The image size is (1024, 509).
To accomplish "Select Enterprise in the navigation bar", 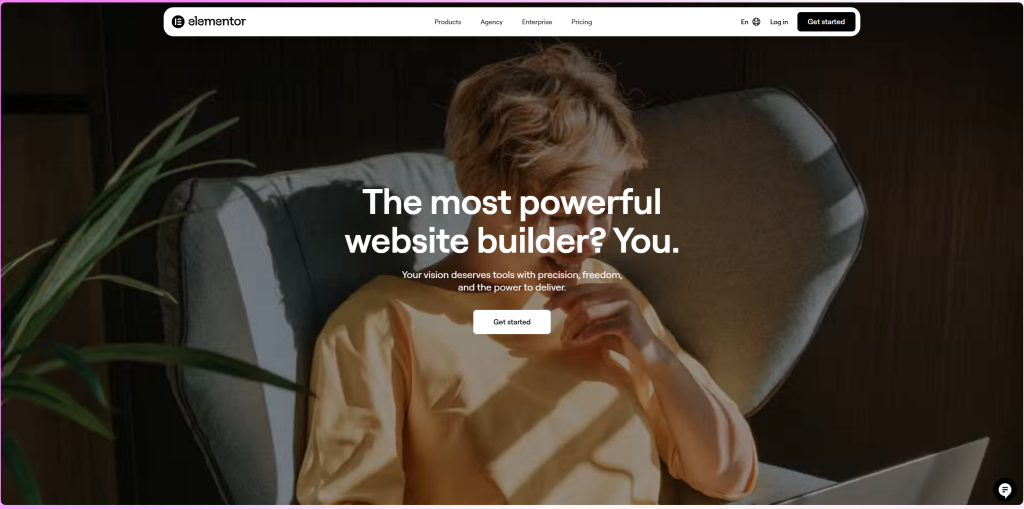I will pyautogui.click(x=537, y=22).
